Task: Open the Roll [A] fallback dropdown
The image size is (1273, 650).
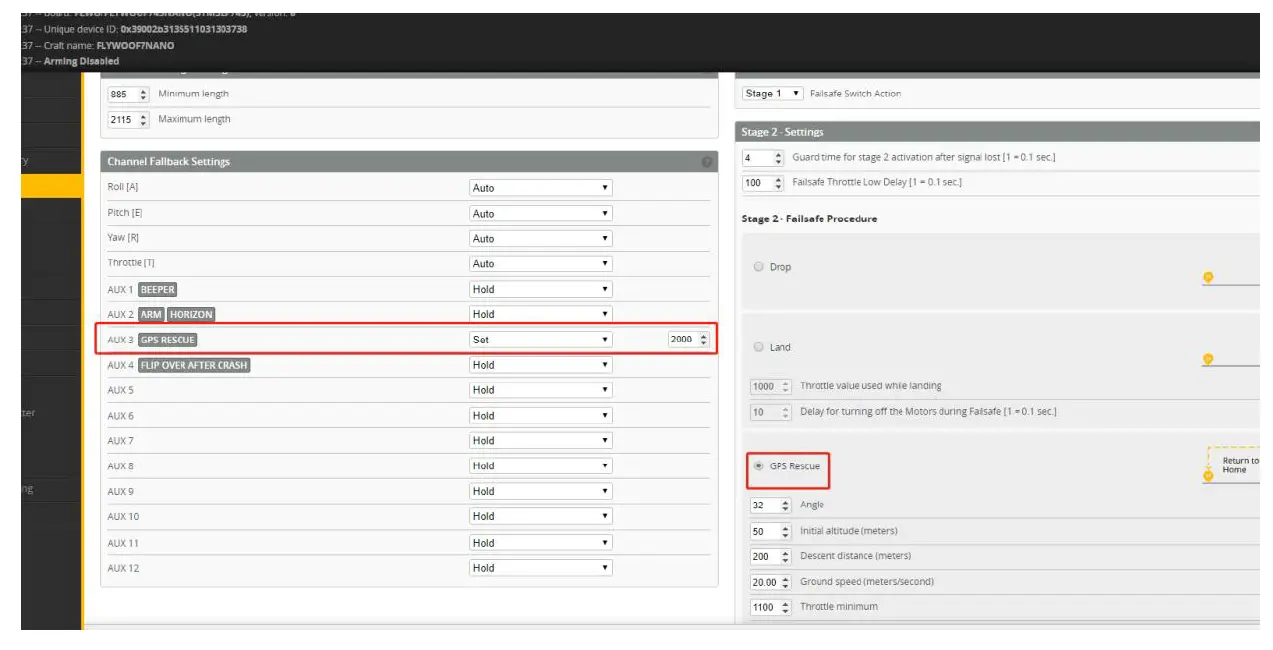Action: [540, 188]
